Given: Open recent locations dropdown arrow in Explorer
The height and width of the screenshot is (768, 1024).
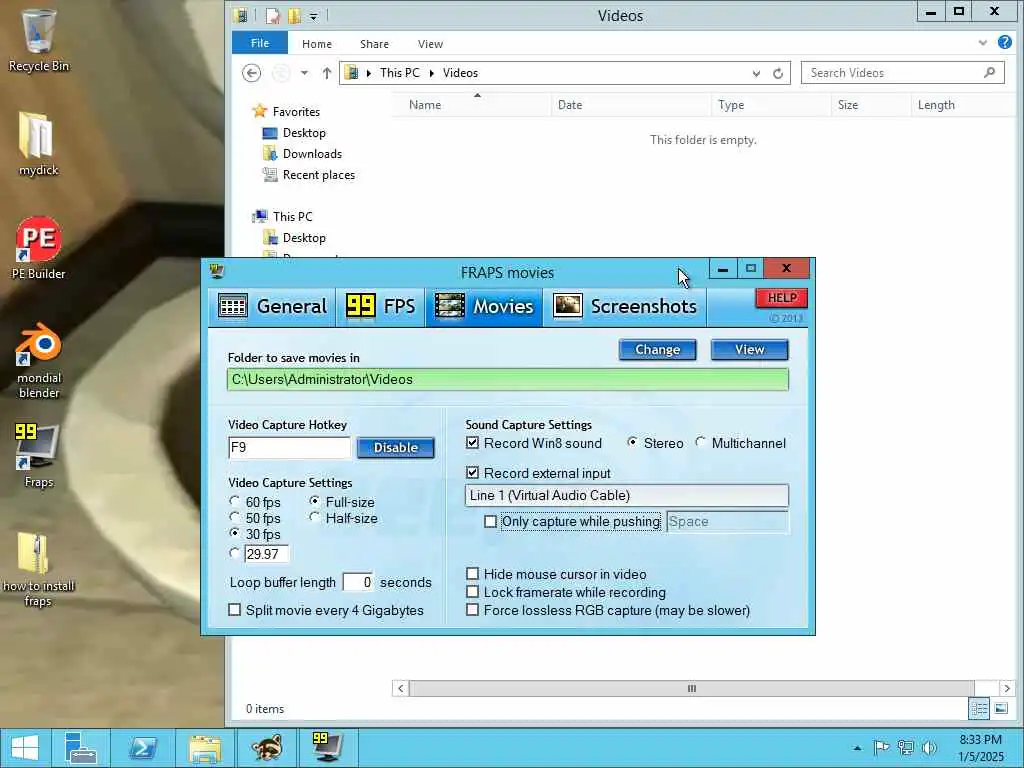Looking at the screenshot, I should 304,72.
